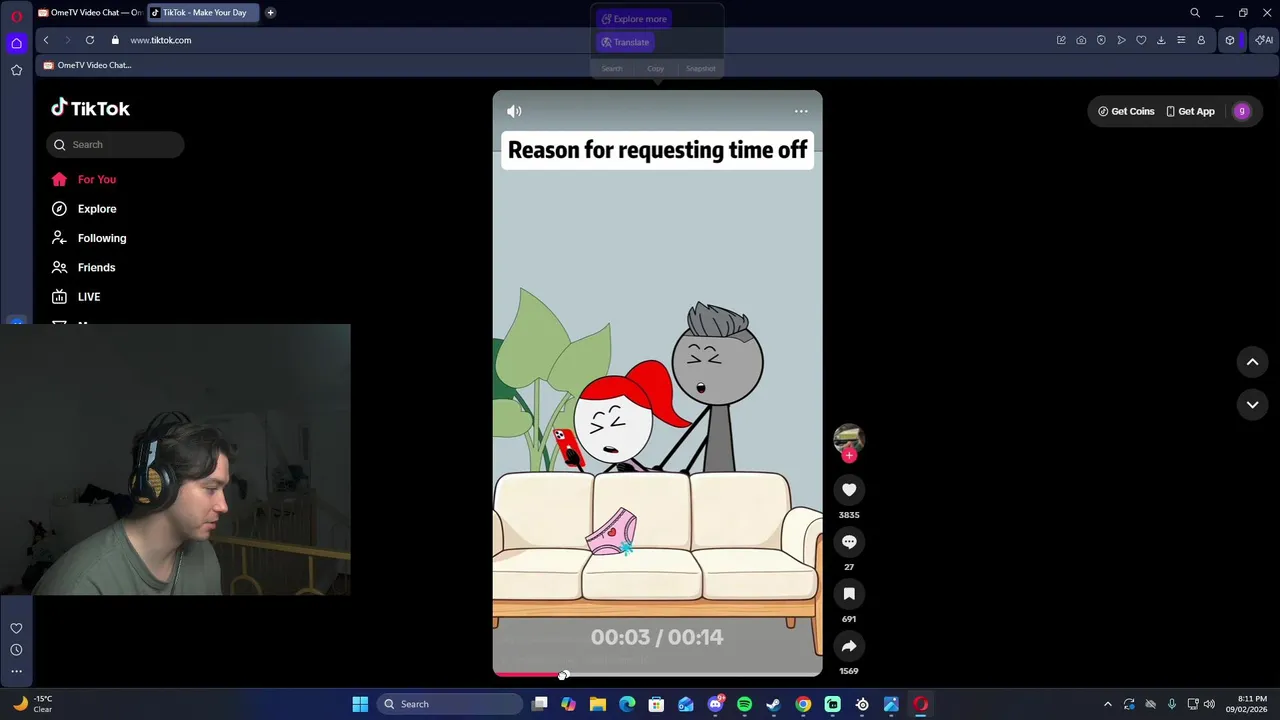
Task: Click the send arrow icon in toolbar
Action: [1121, 40]
